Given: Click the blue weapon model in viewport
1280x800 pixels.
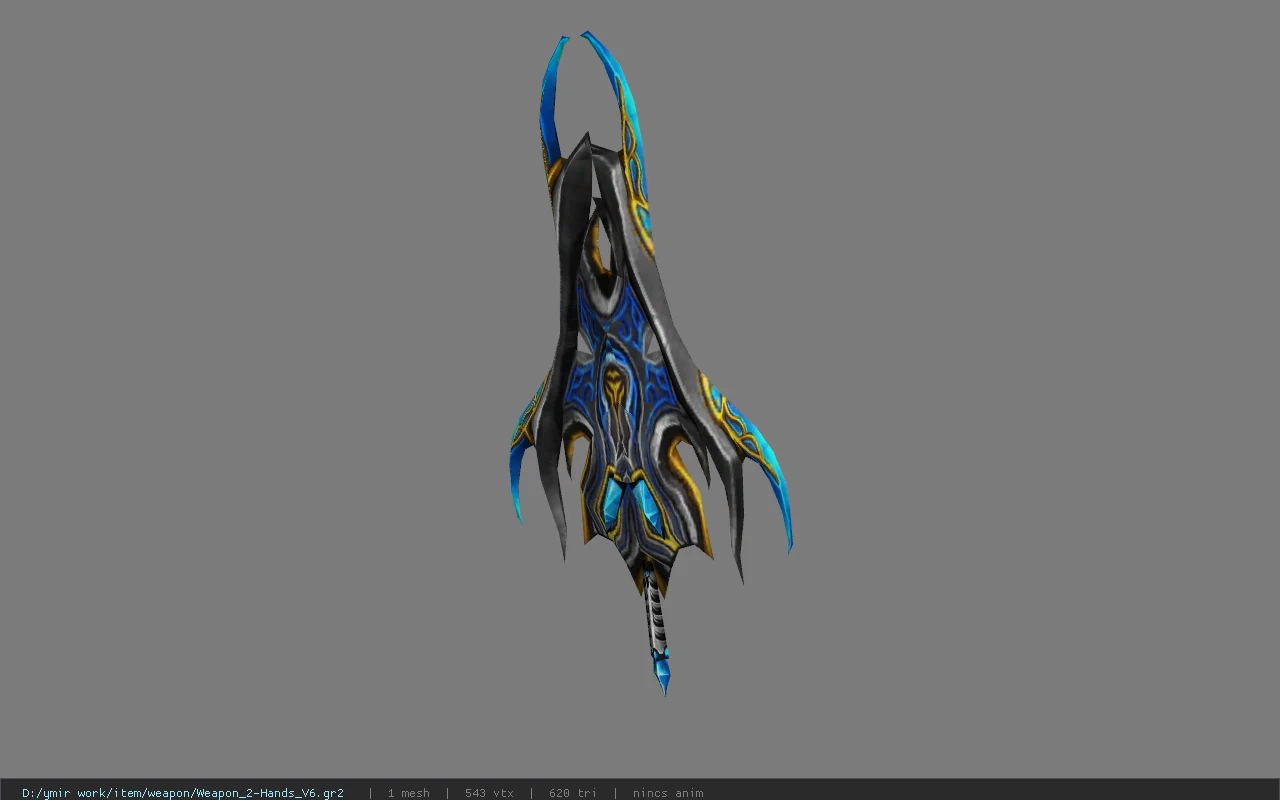Looking at the screenshot, I should coord(650,365).
